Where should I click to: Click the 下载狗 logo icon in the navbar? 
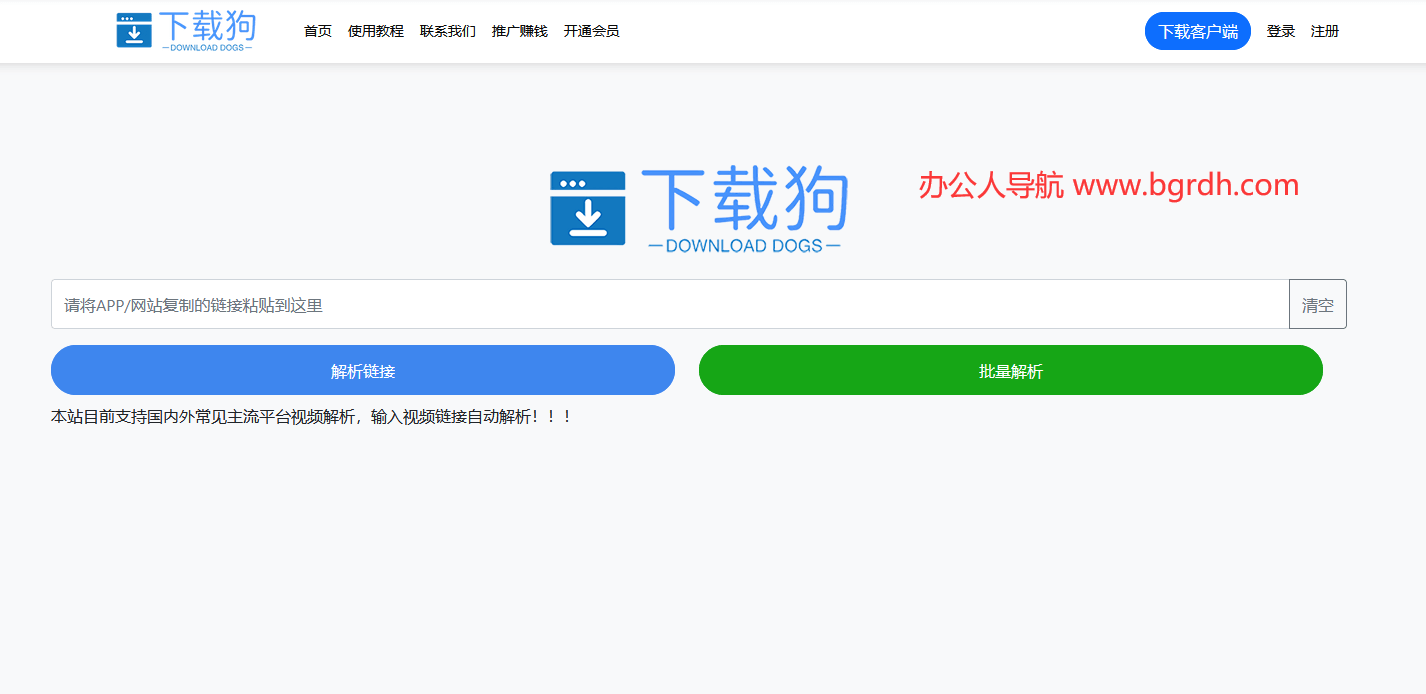[133, 28]
